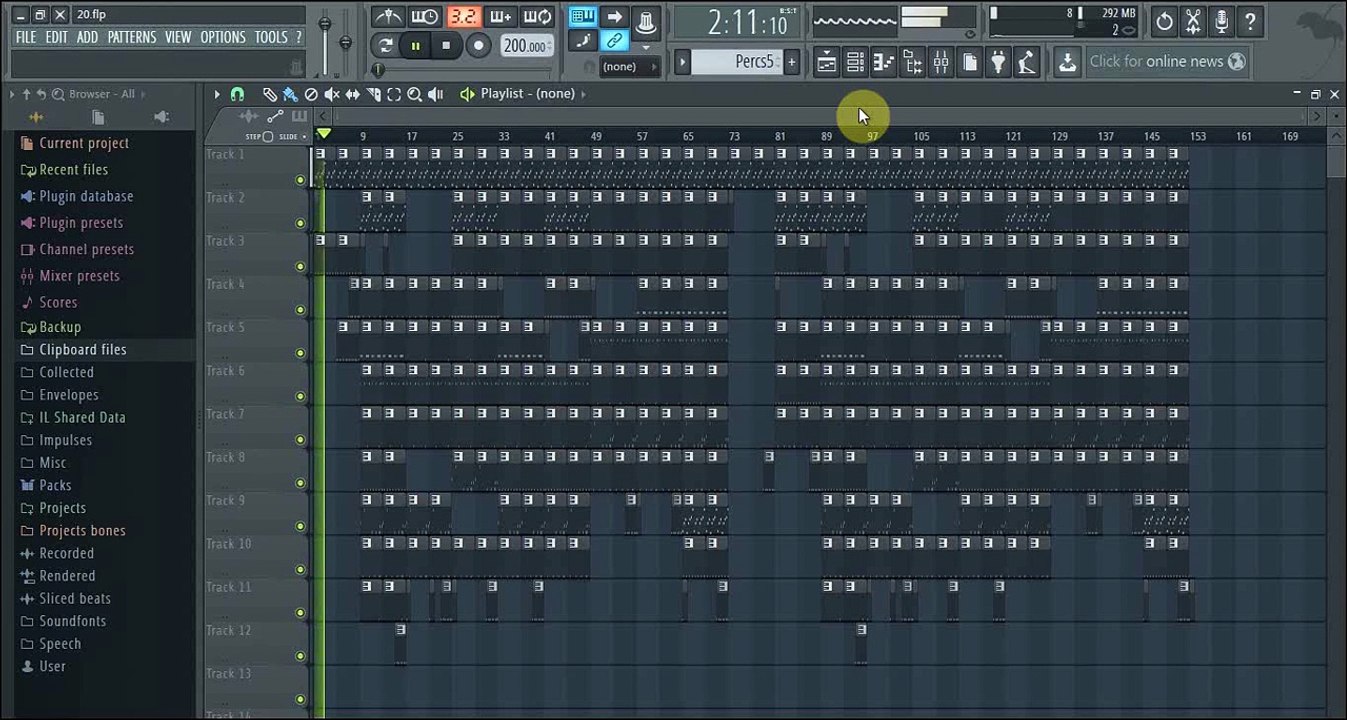Expand the Plugin database folder
Screen dimensions: 1347x720
pos(86,197)
